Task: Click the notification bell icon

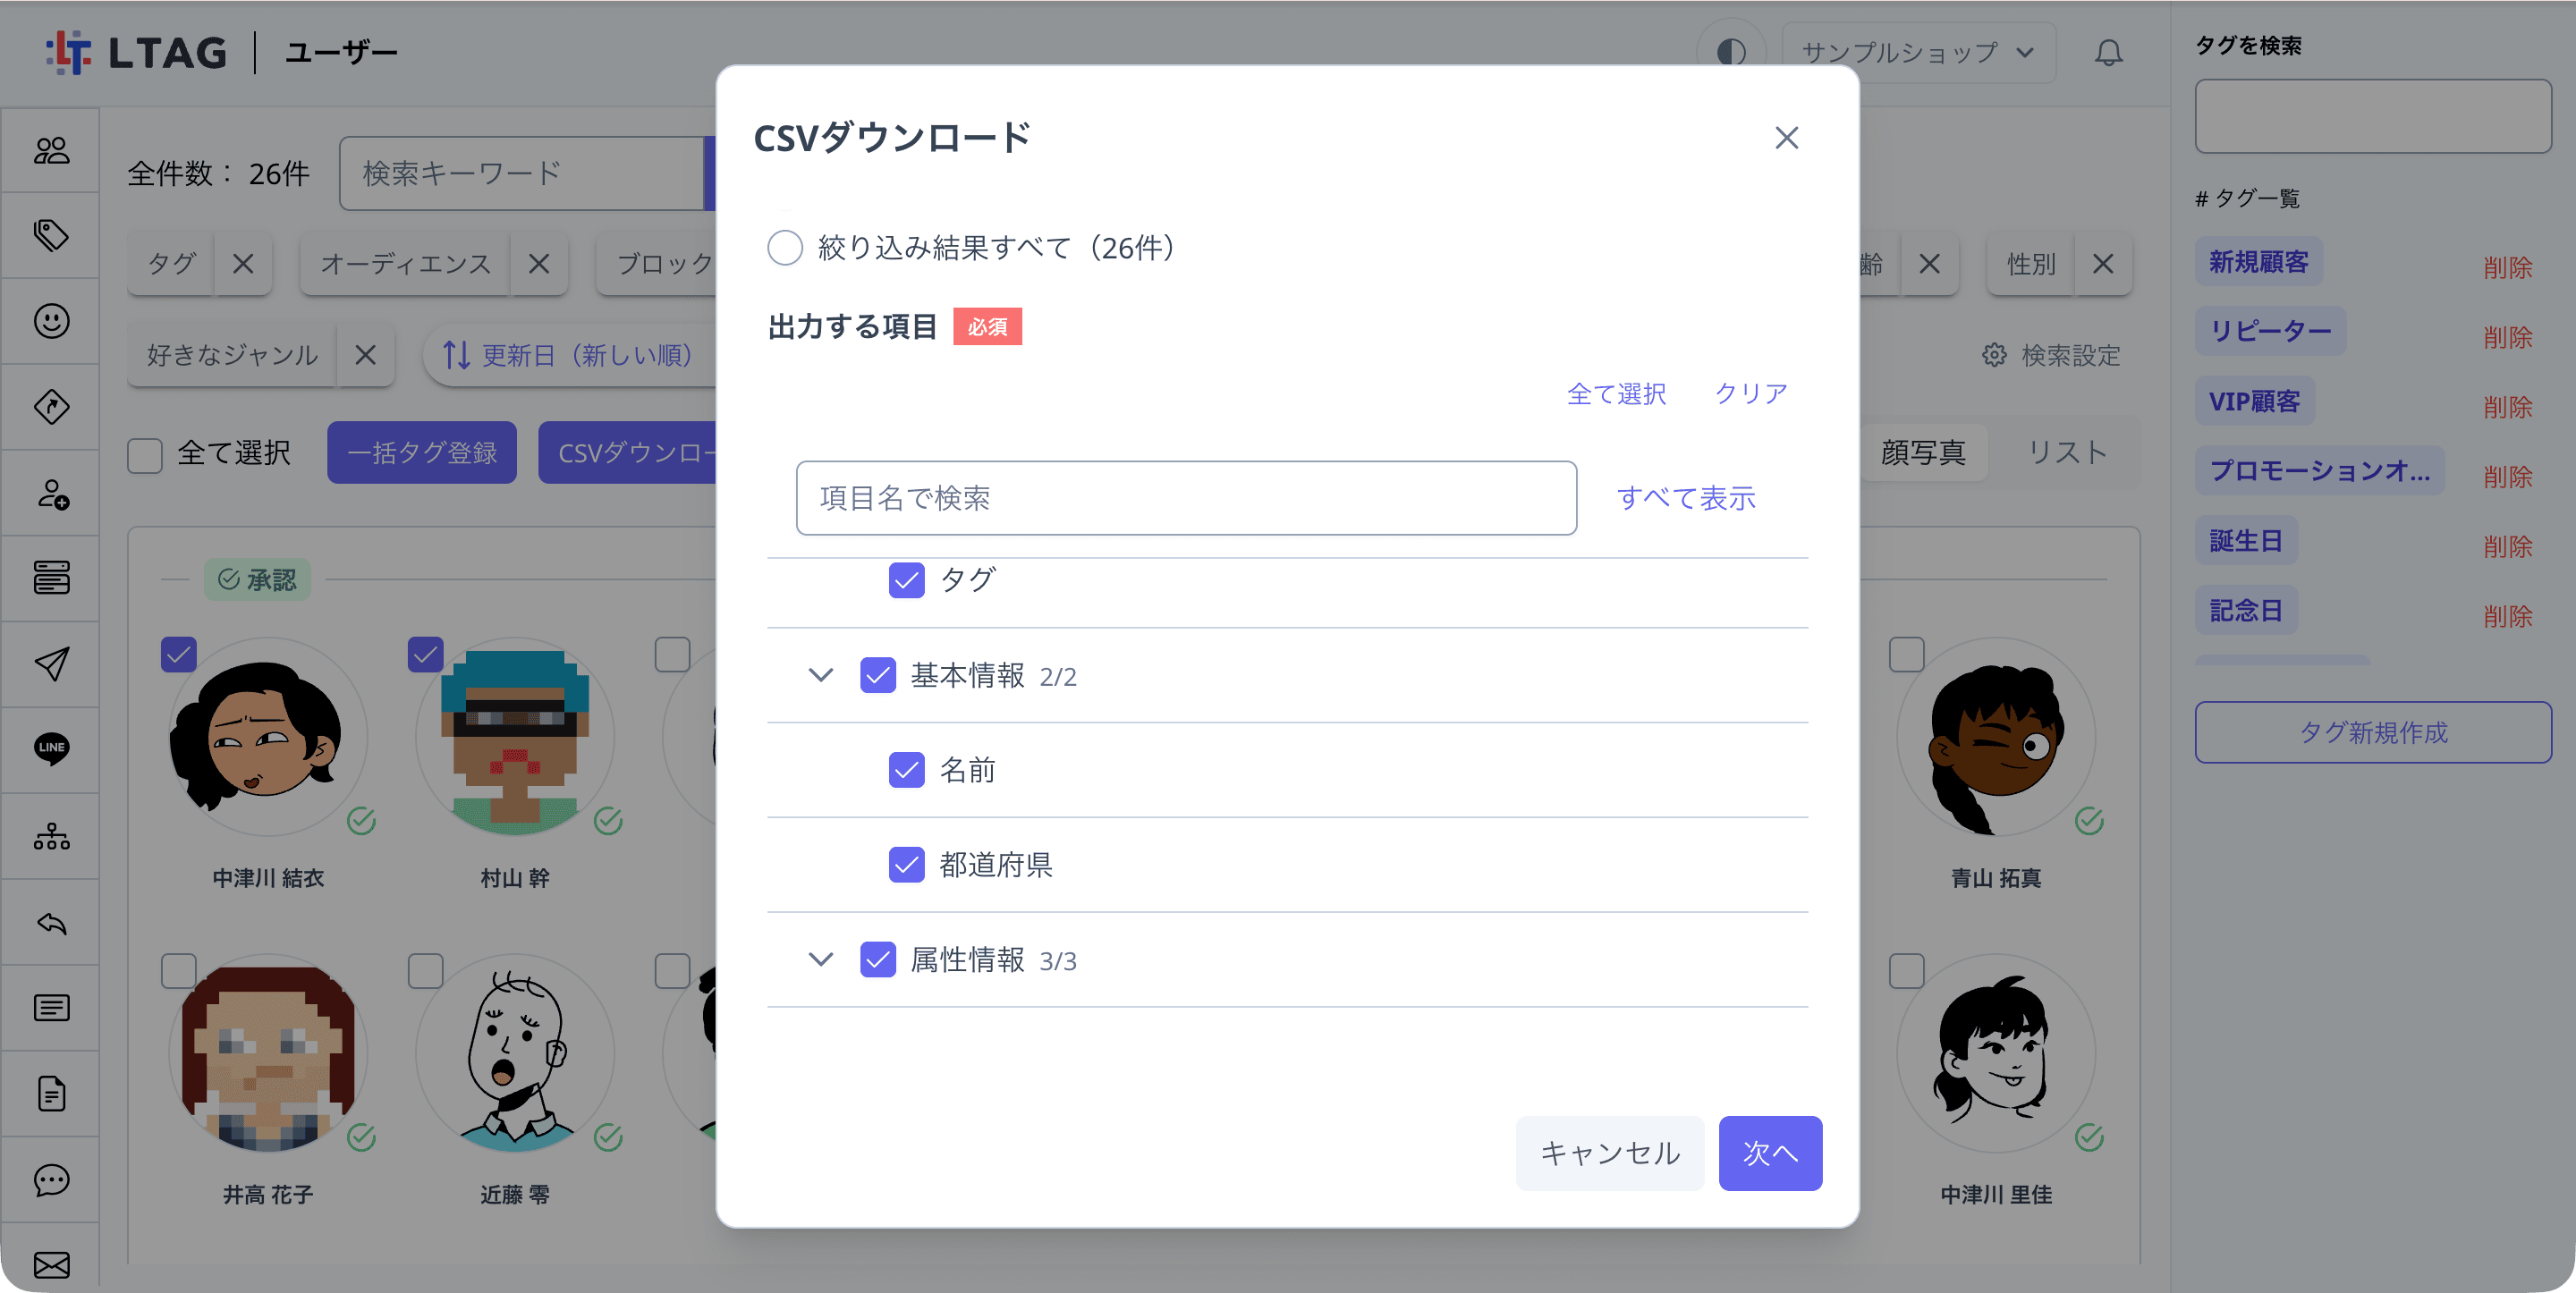Action: click(2108, 52)
